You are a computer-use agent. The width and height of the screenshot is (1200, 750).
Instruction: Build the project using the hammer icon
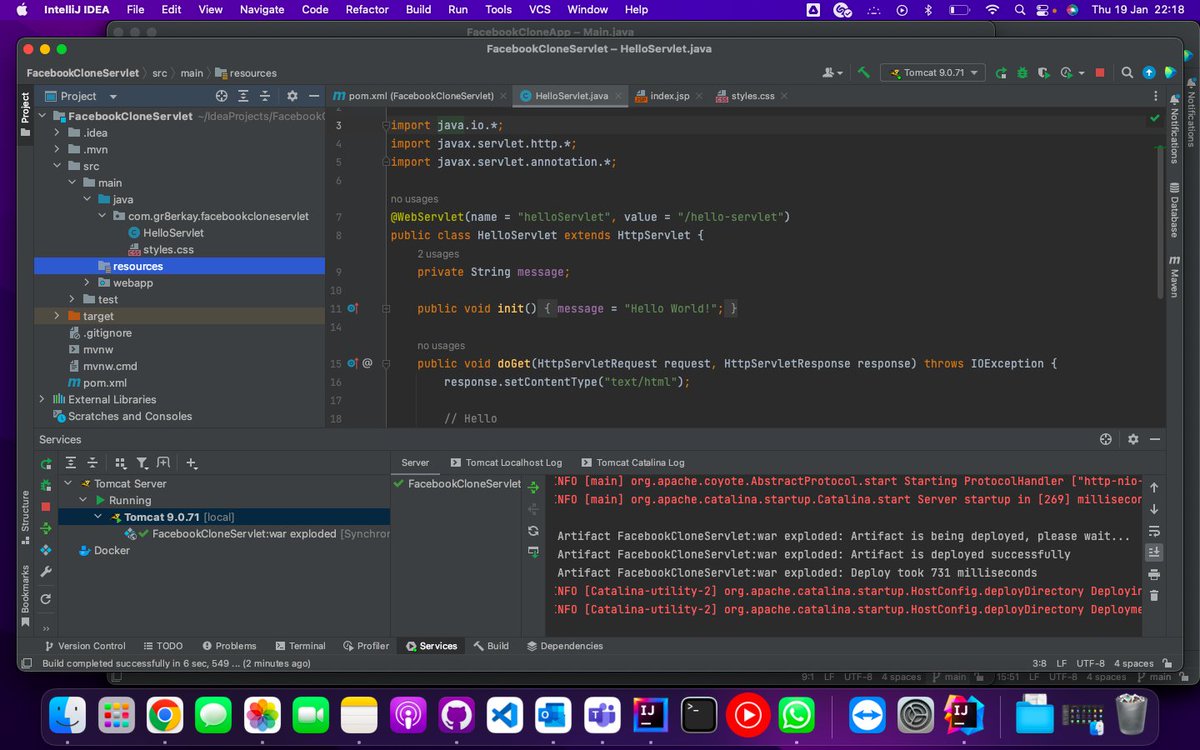(x=864, y=73)
